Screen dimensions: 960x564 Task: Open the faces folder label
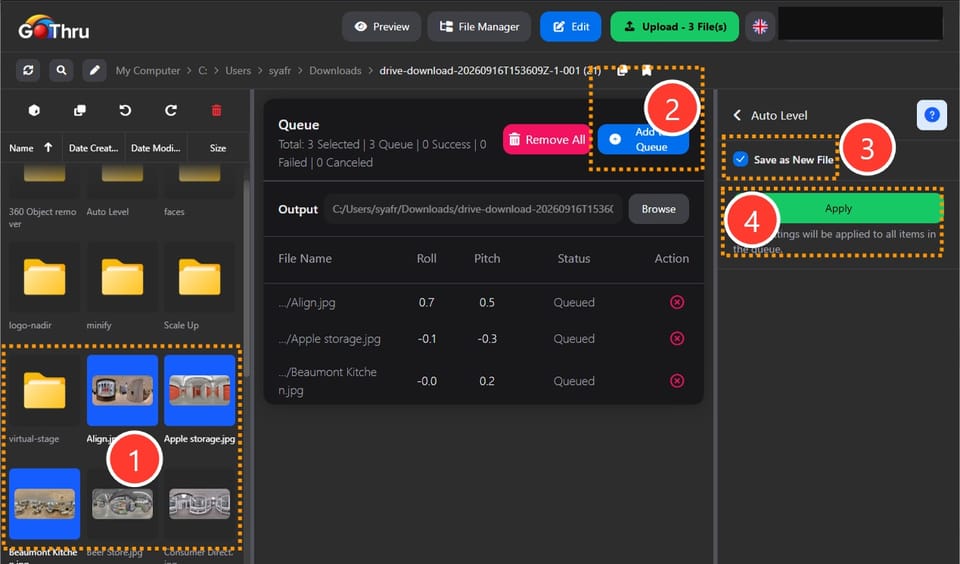(174, 212)
